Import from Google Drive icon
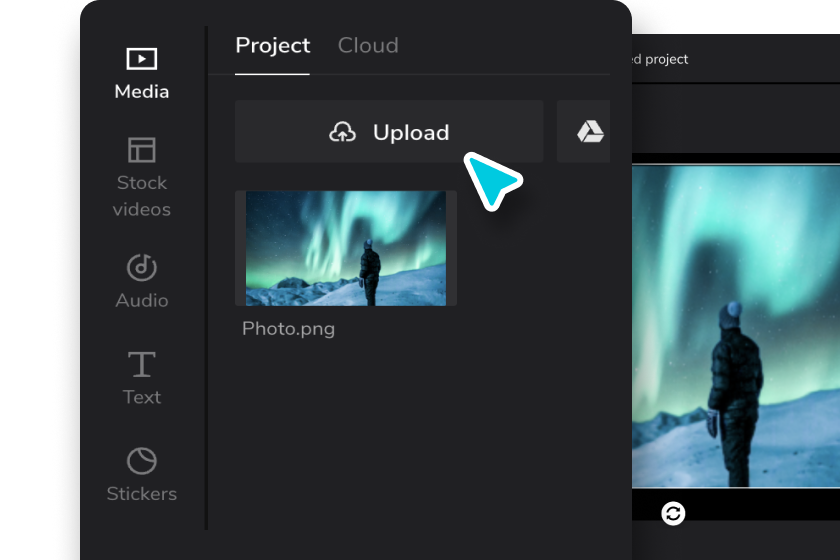The width and height of the screenshot is (840, 560). (590, 132)
